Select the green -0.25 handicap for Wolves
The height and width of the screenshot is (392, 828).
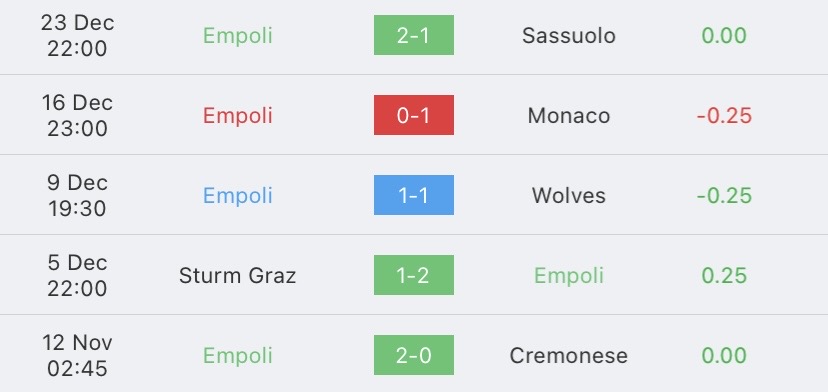coord(724,195)
